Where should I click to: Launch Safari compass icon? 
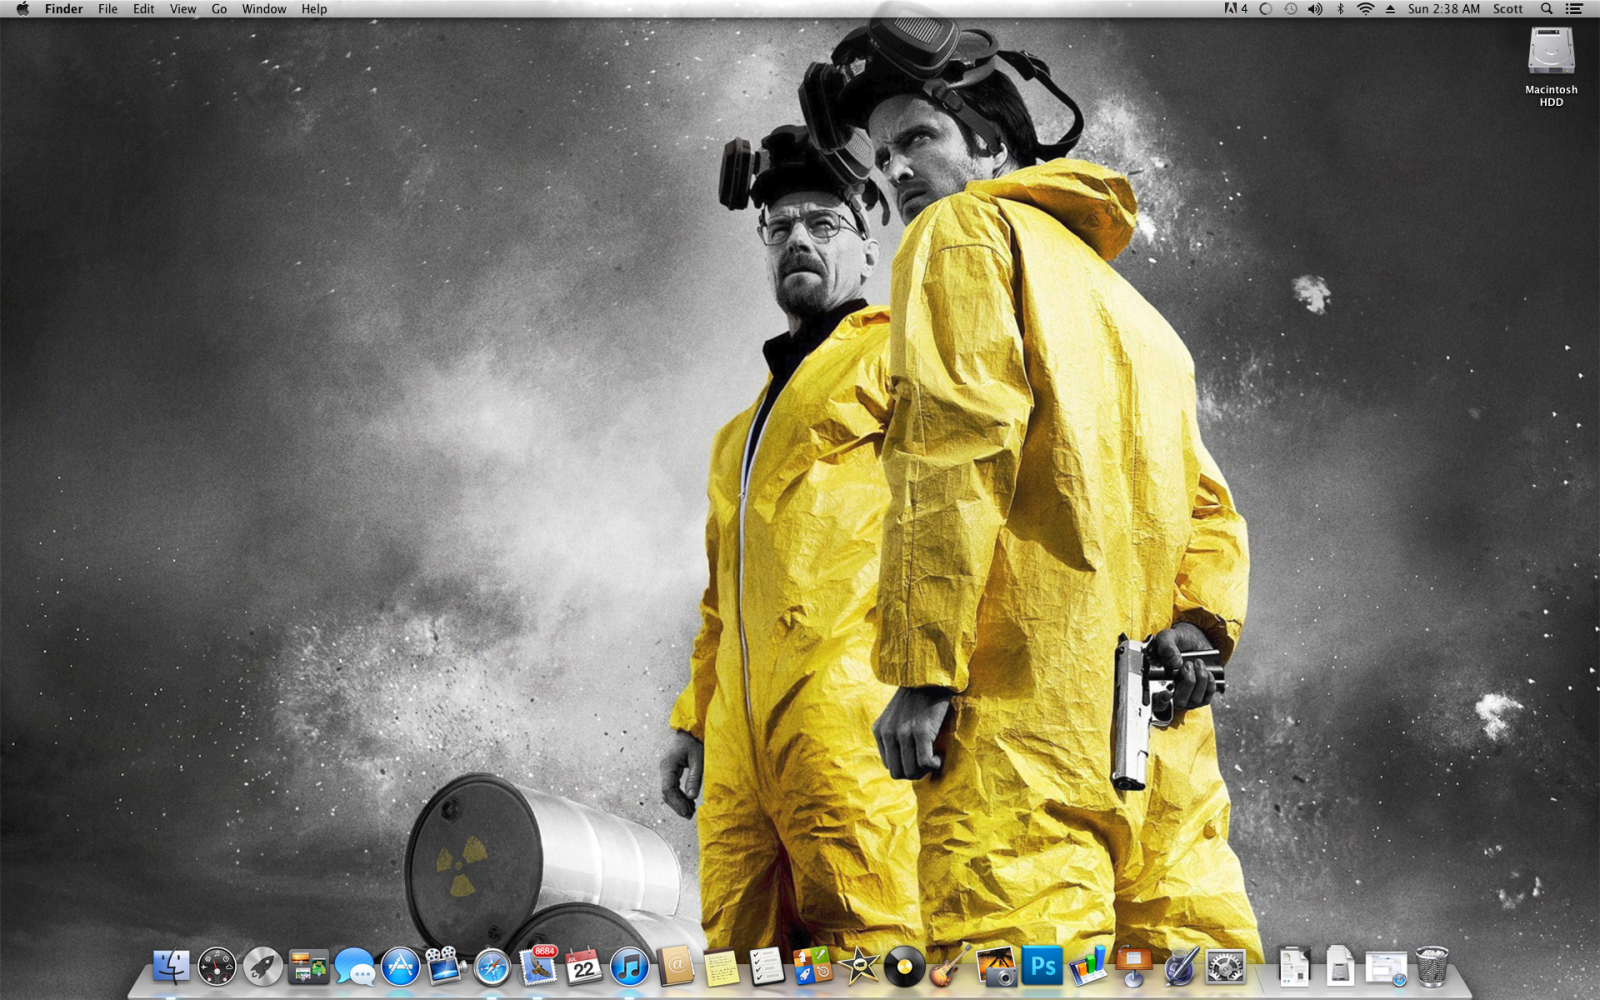(492, 967)
